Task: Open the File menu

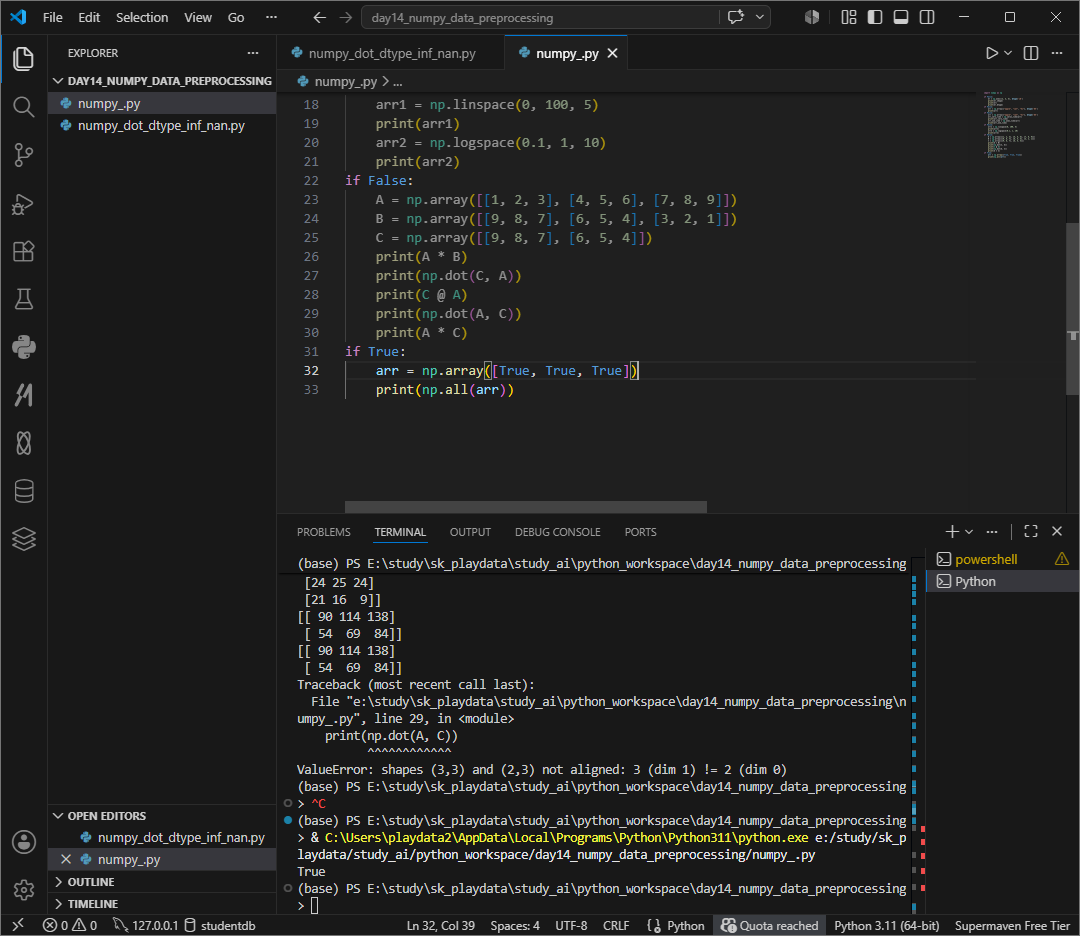Action: 52,17
